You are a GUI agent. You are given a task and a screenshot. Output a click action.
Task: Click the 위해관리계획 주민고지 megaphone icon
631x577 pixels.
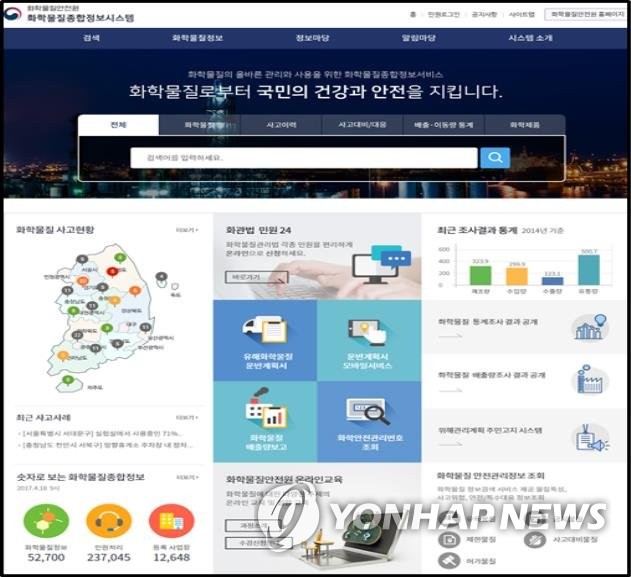coord(591,436)
